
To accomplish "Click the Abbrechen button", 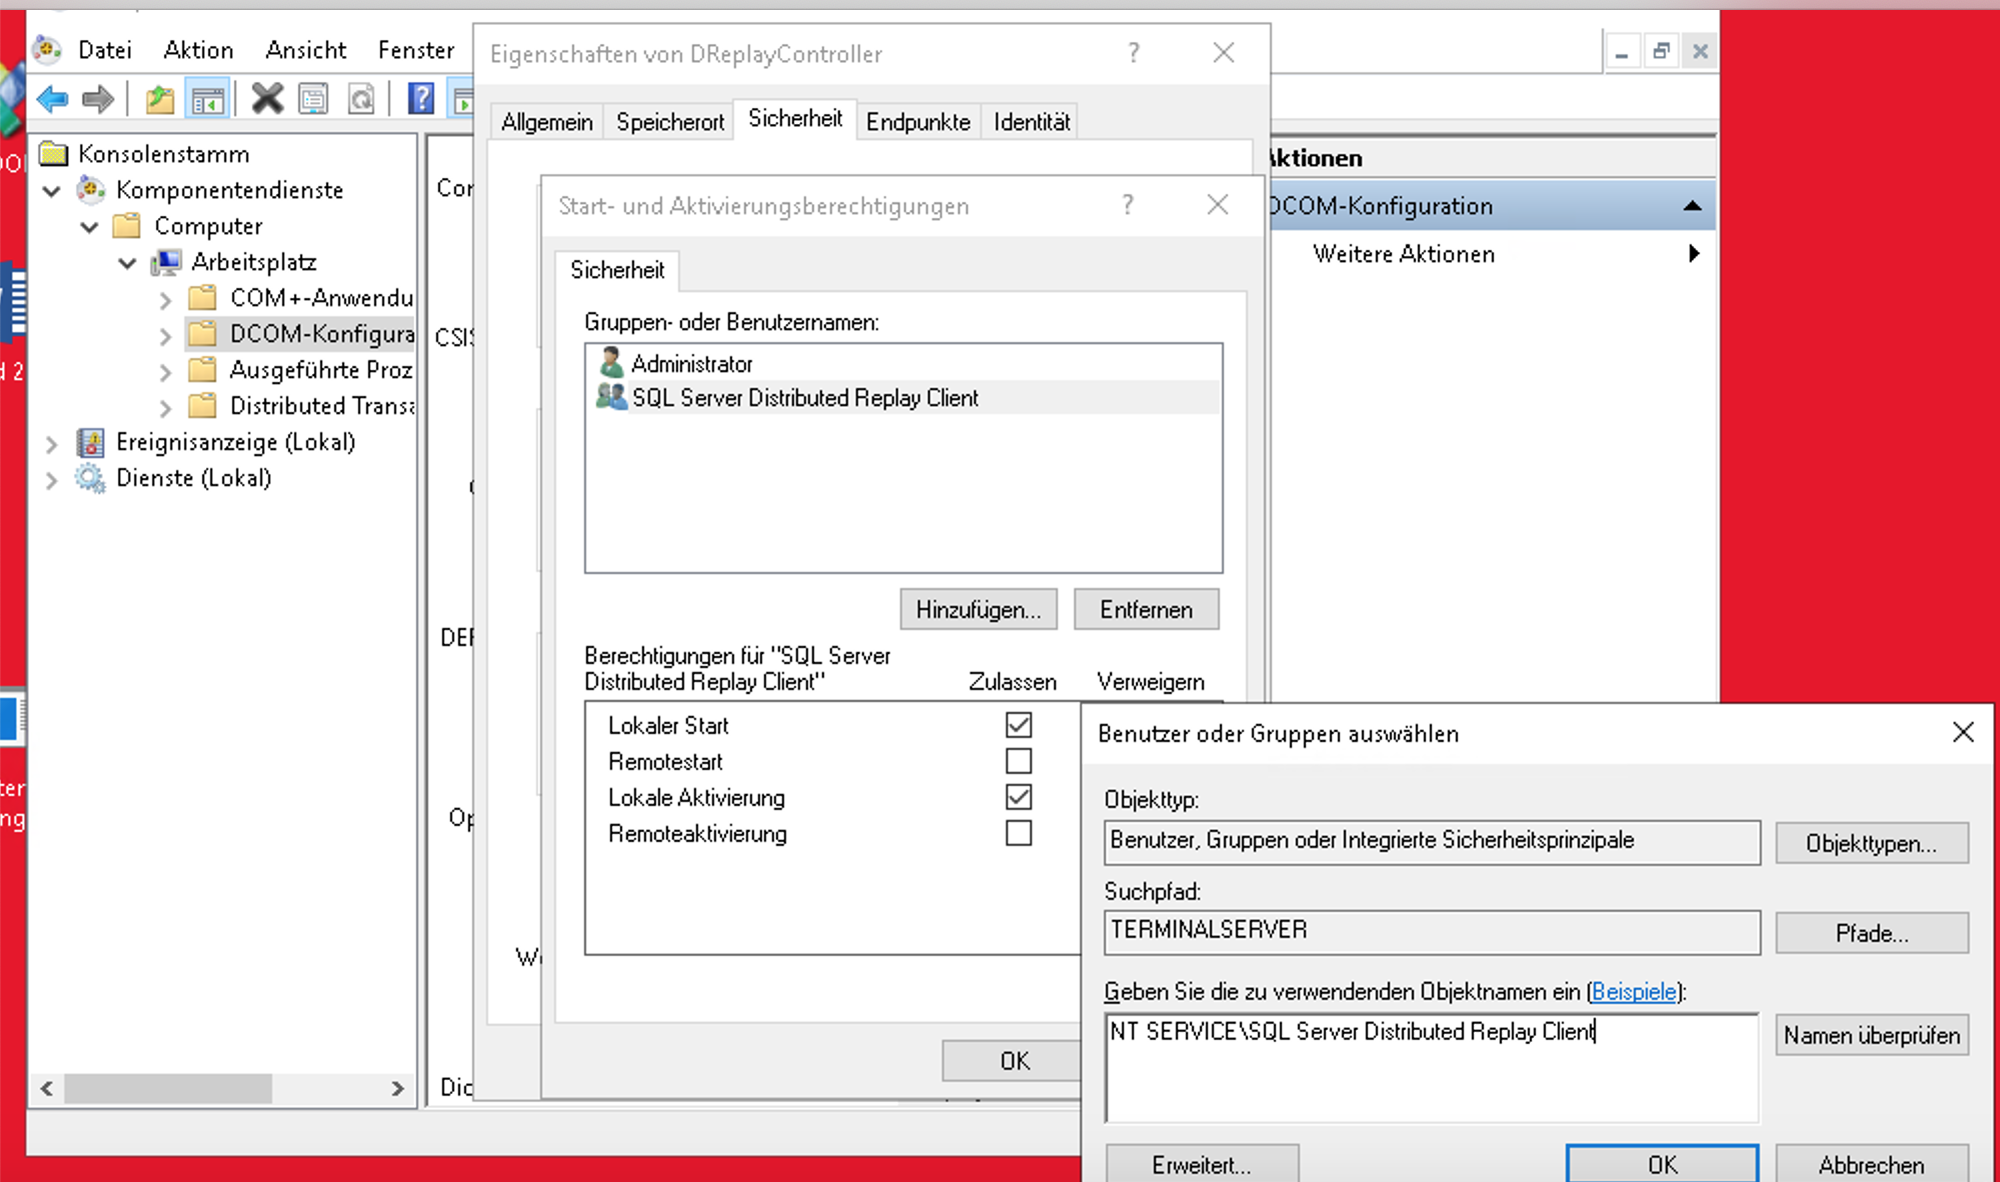I will 1871,1164.
